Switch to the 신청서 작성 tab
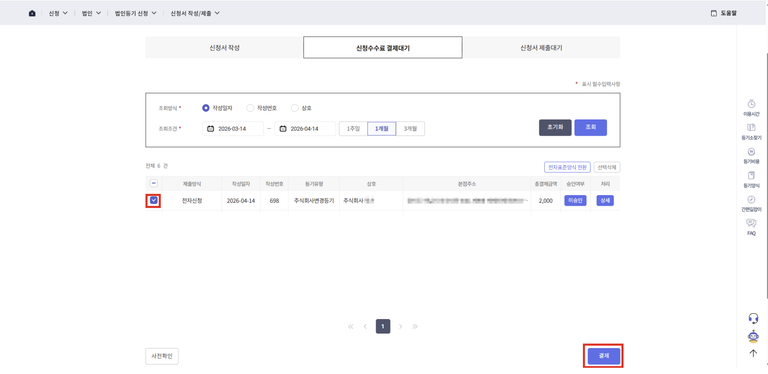This screenshot has height=374, width=768. (x=224, y=47)
